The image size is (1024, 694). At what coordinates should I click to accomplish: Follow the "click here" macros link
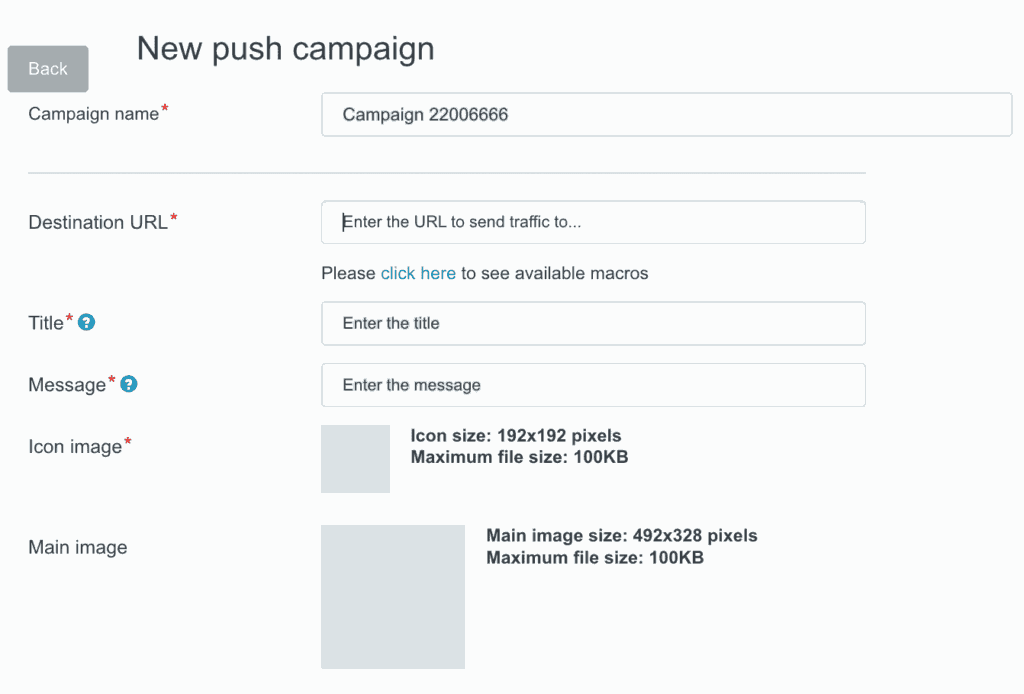[418, 273]
